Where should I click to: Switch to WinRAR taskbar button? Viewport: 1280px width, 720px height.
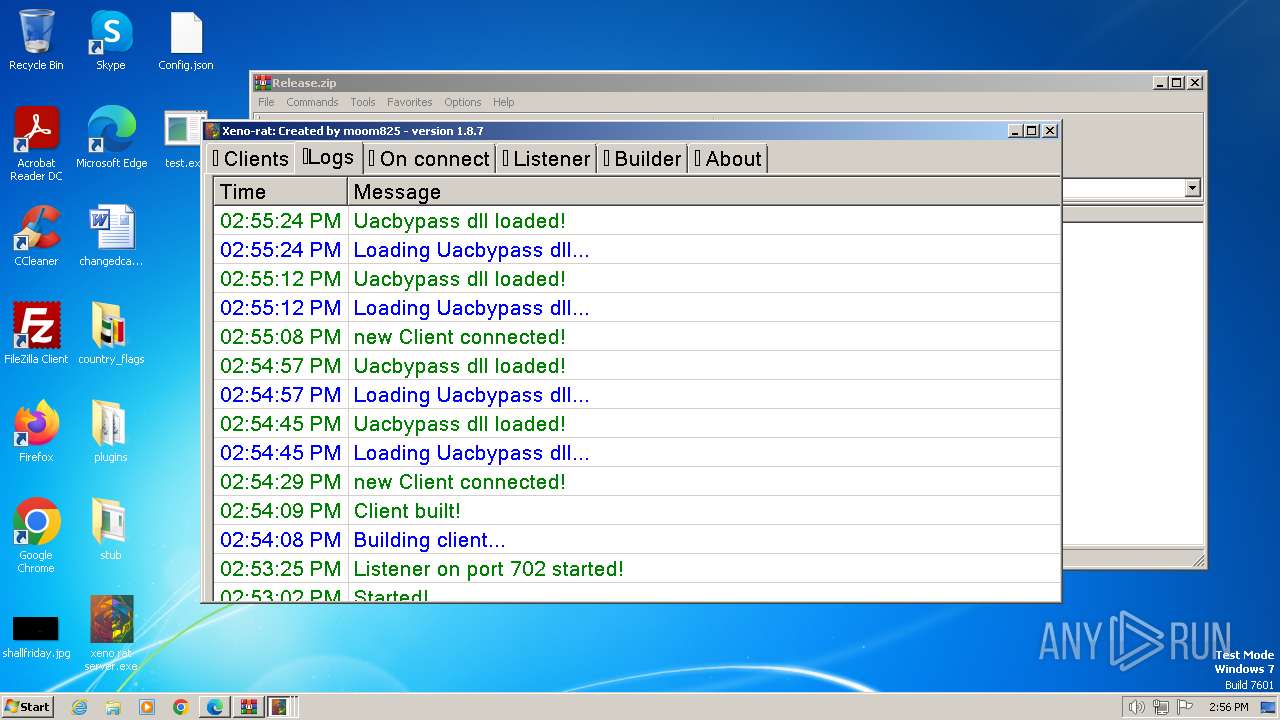(248, 707)
